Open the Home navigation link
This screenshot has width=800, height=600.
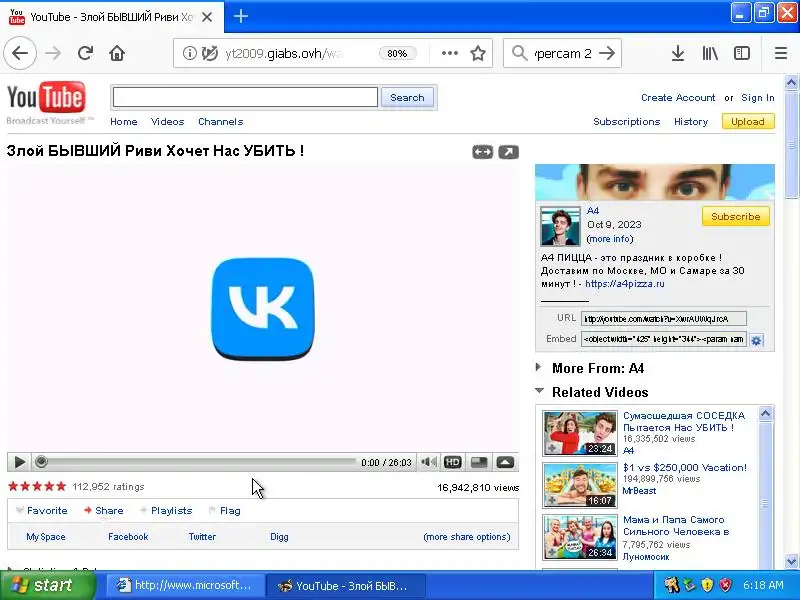123,121
